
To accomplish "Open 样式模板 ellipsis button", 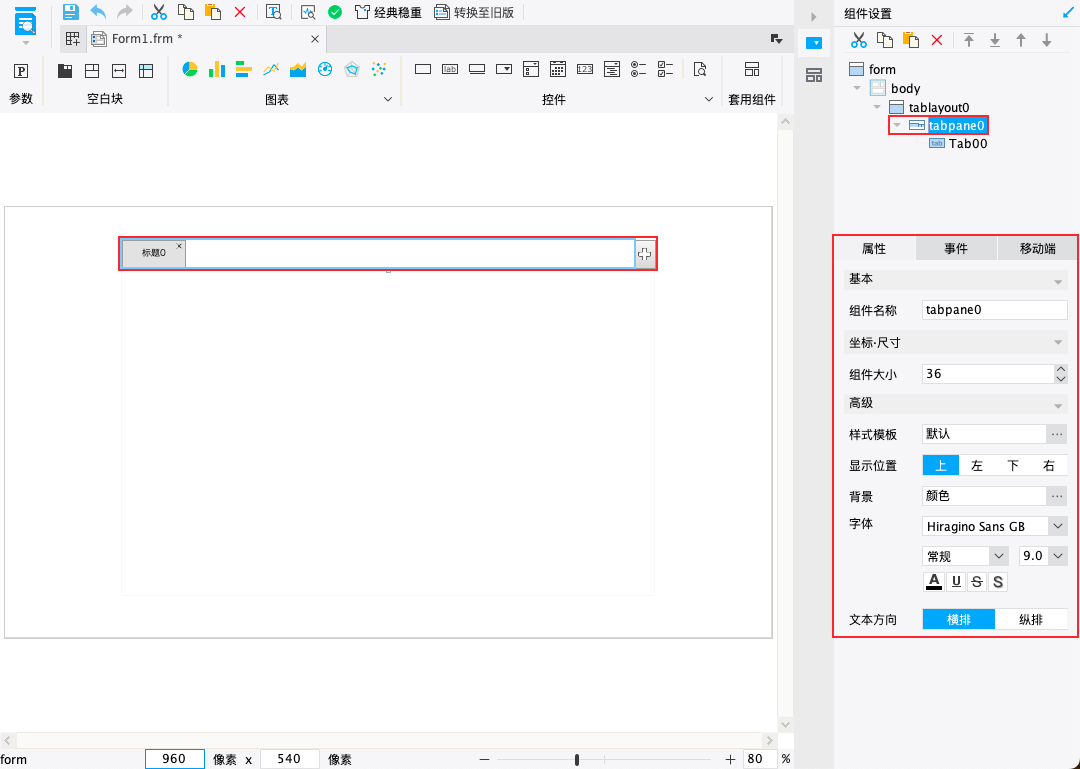I will [1057, 434].
